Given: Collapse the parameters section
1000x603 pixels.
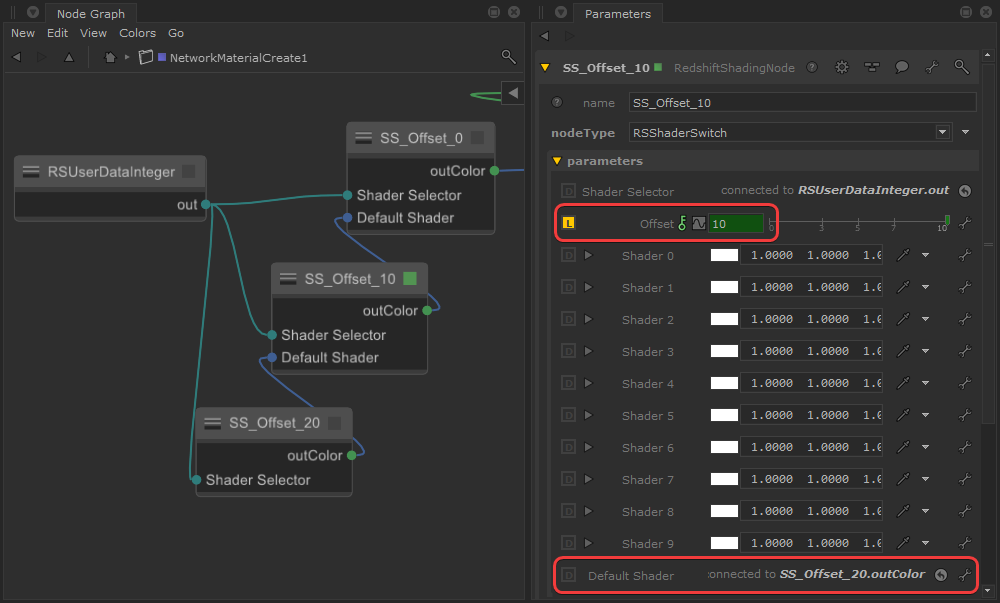Looking at the screenshot, I should click(x=557, y=161).
